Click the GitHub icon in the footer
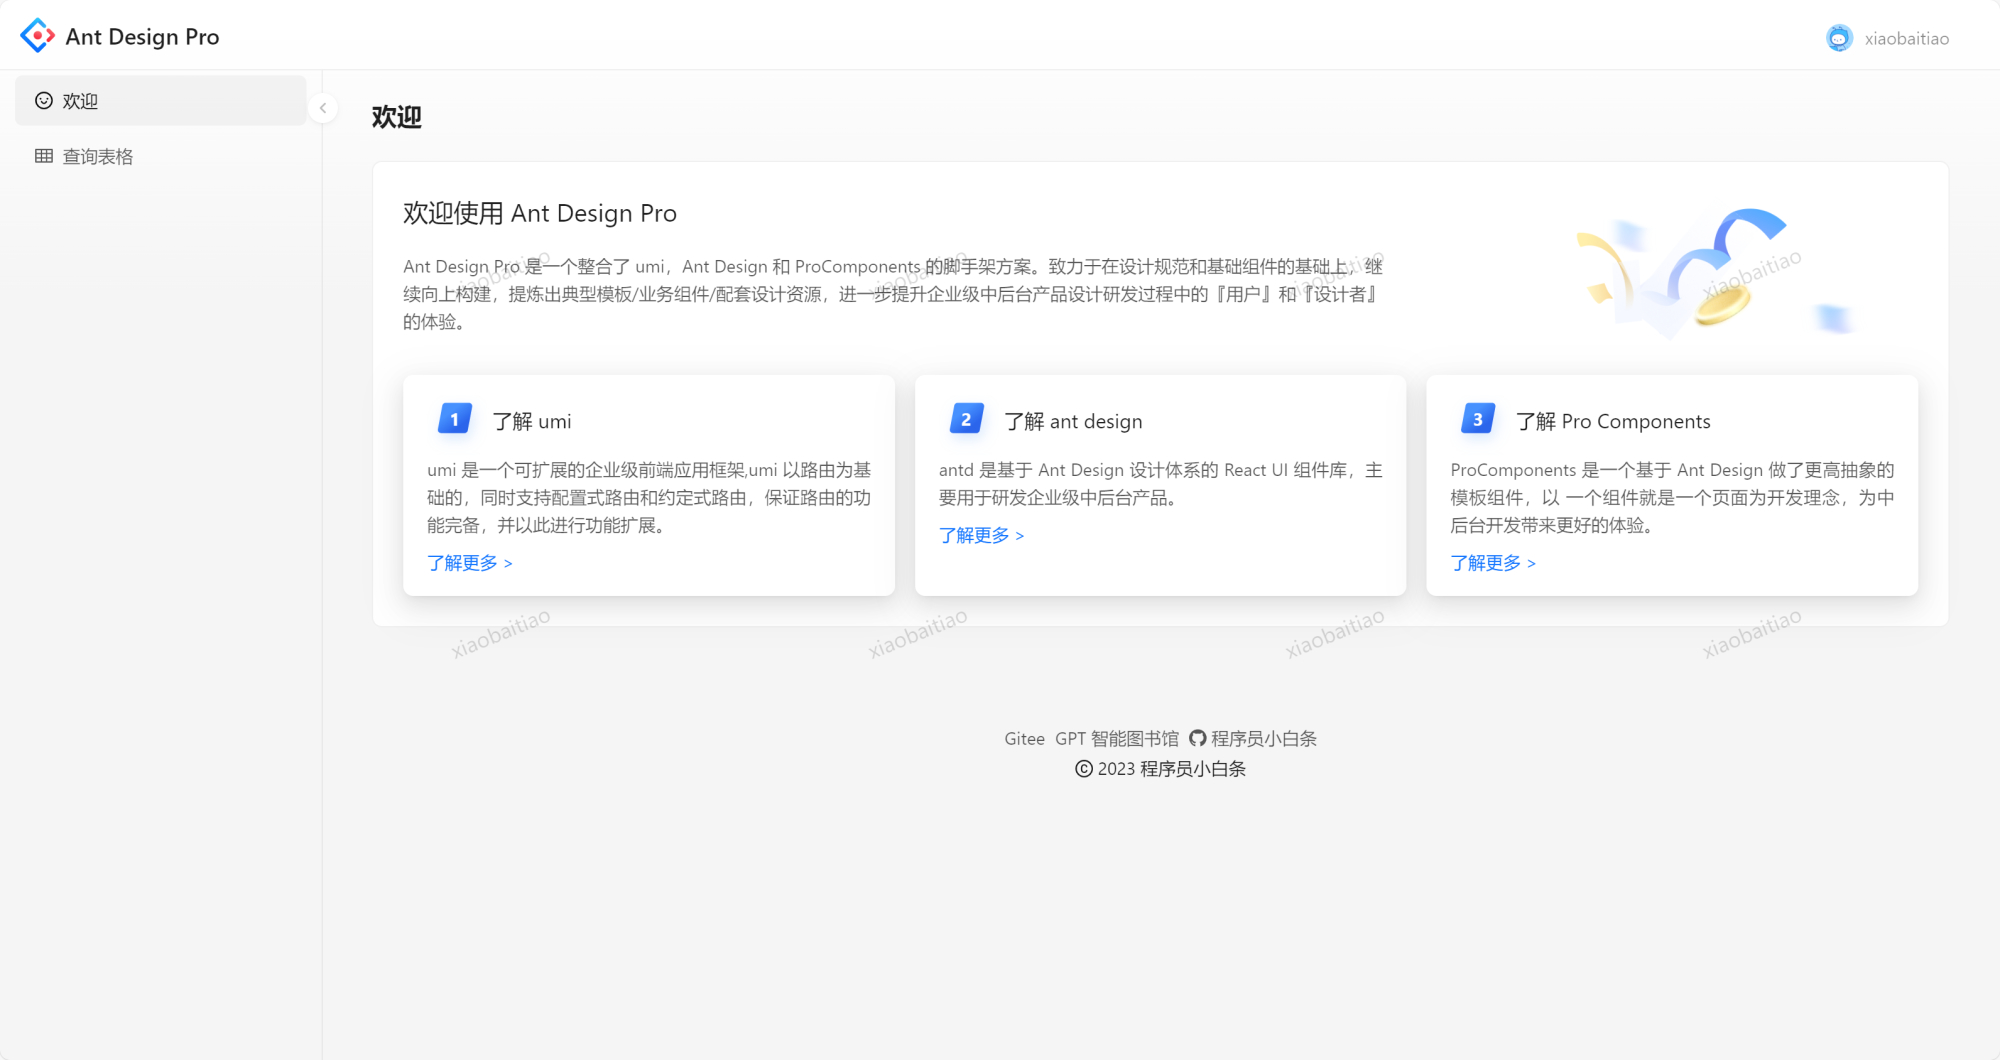The width and height of the screenshot is (2000, 1060). pyautogui.click(x=1197, y=738)
